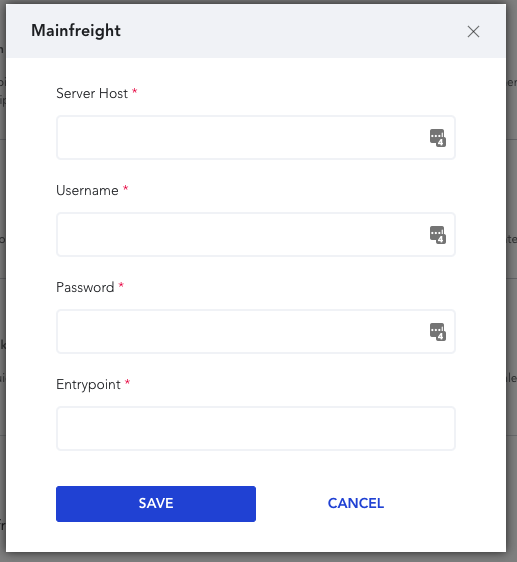This screenshot has width=517, height=562.
Task: Click the Password label text
Action: 85,287
